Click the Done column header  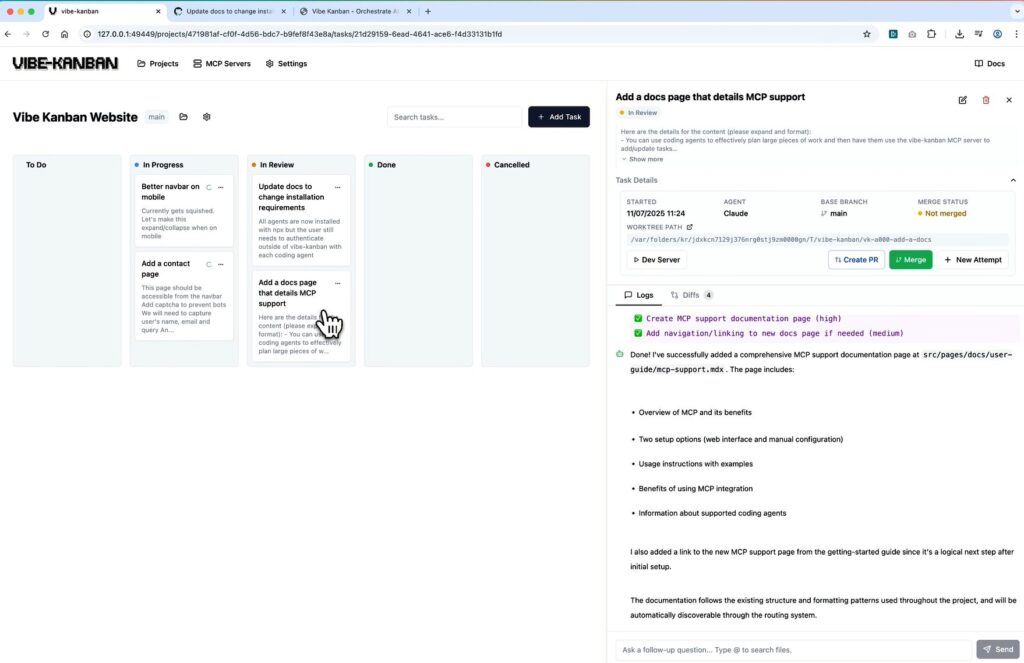(386, 165)
